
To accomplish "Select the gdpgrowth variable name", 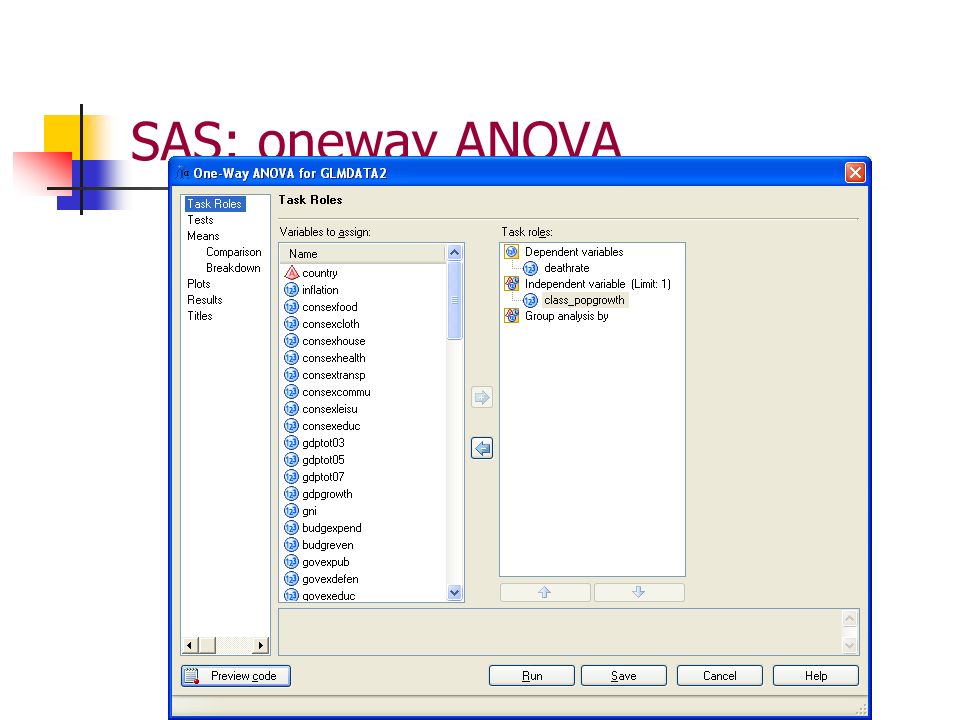I will [328, 494].
